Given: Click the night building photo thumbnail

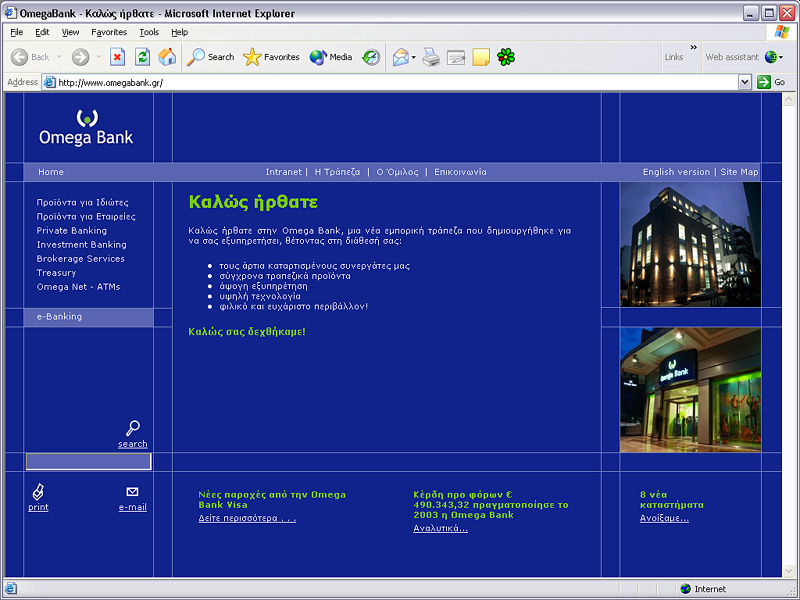Looking at the screenshot, I should point(690,244).
